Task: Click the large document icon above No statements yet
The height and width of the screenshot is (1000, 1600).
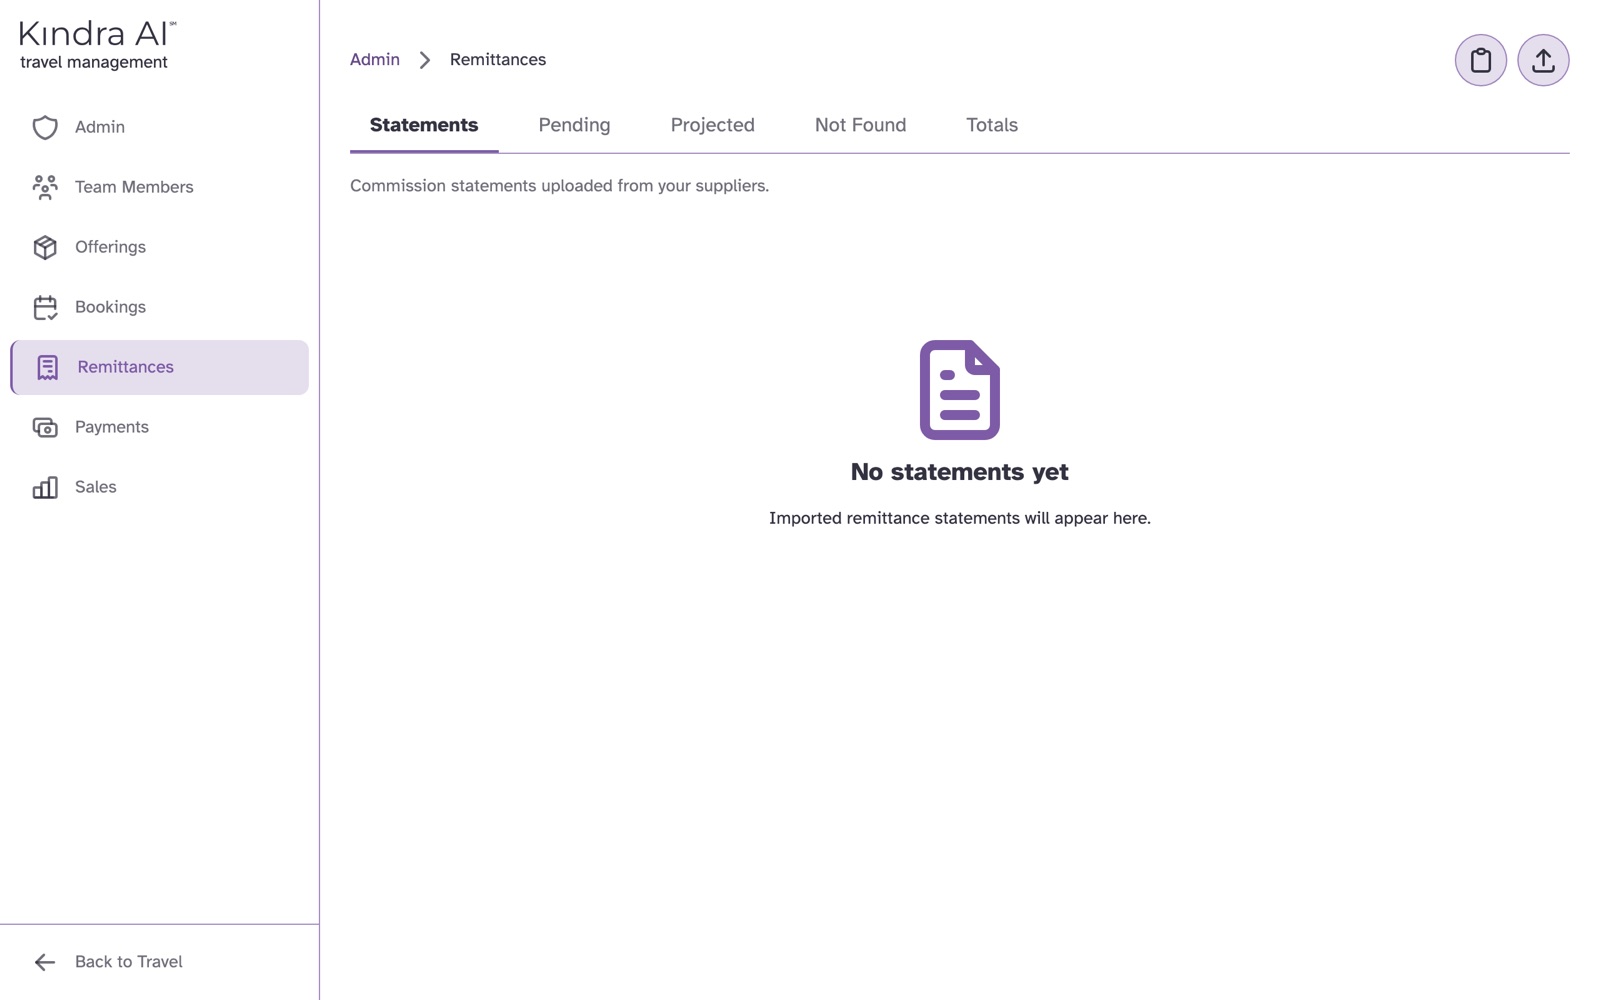Action: (960, 390)
